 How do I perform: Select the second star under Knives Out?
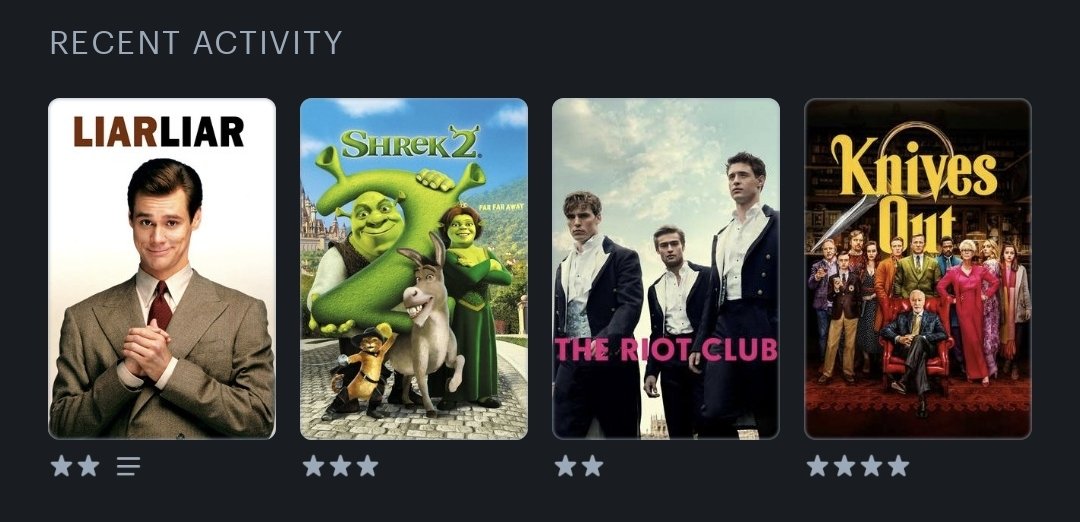point(844,466)
